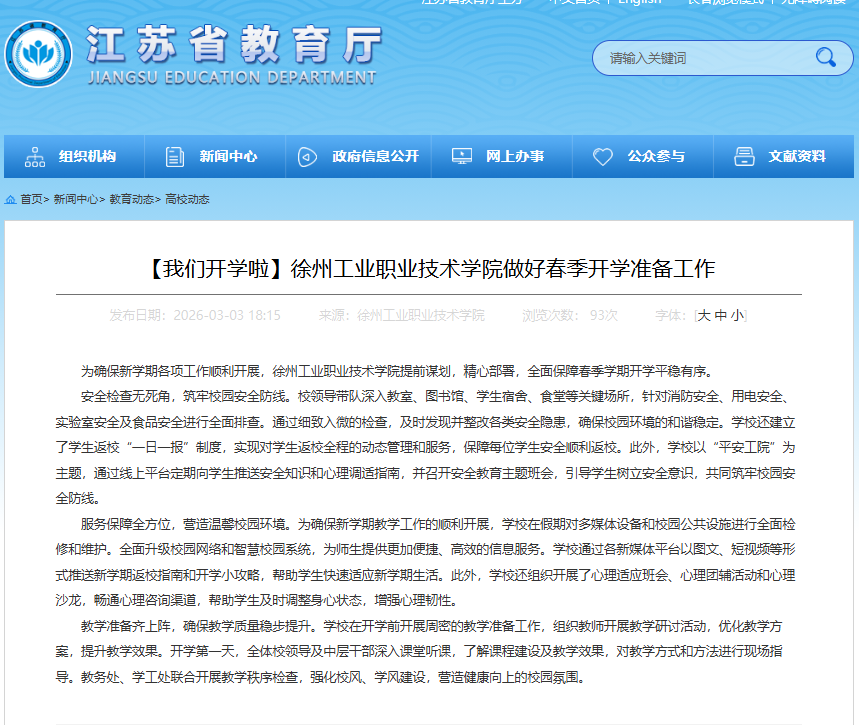859x725 pixels.
Task: Click the 政府信息公开 icon
Action: 306,157
